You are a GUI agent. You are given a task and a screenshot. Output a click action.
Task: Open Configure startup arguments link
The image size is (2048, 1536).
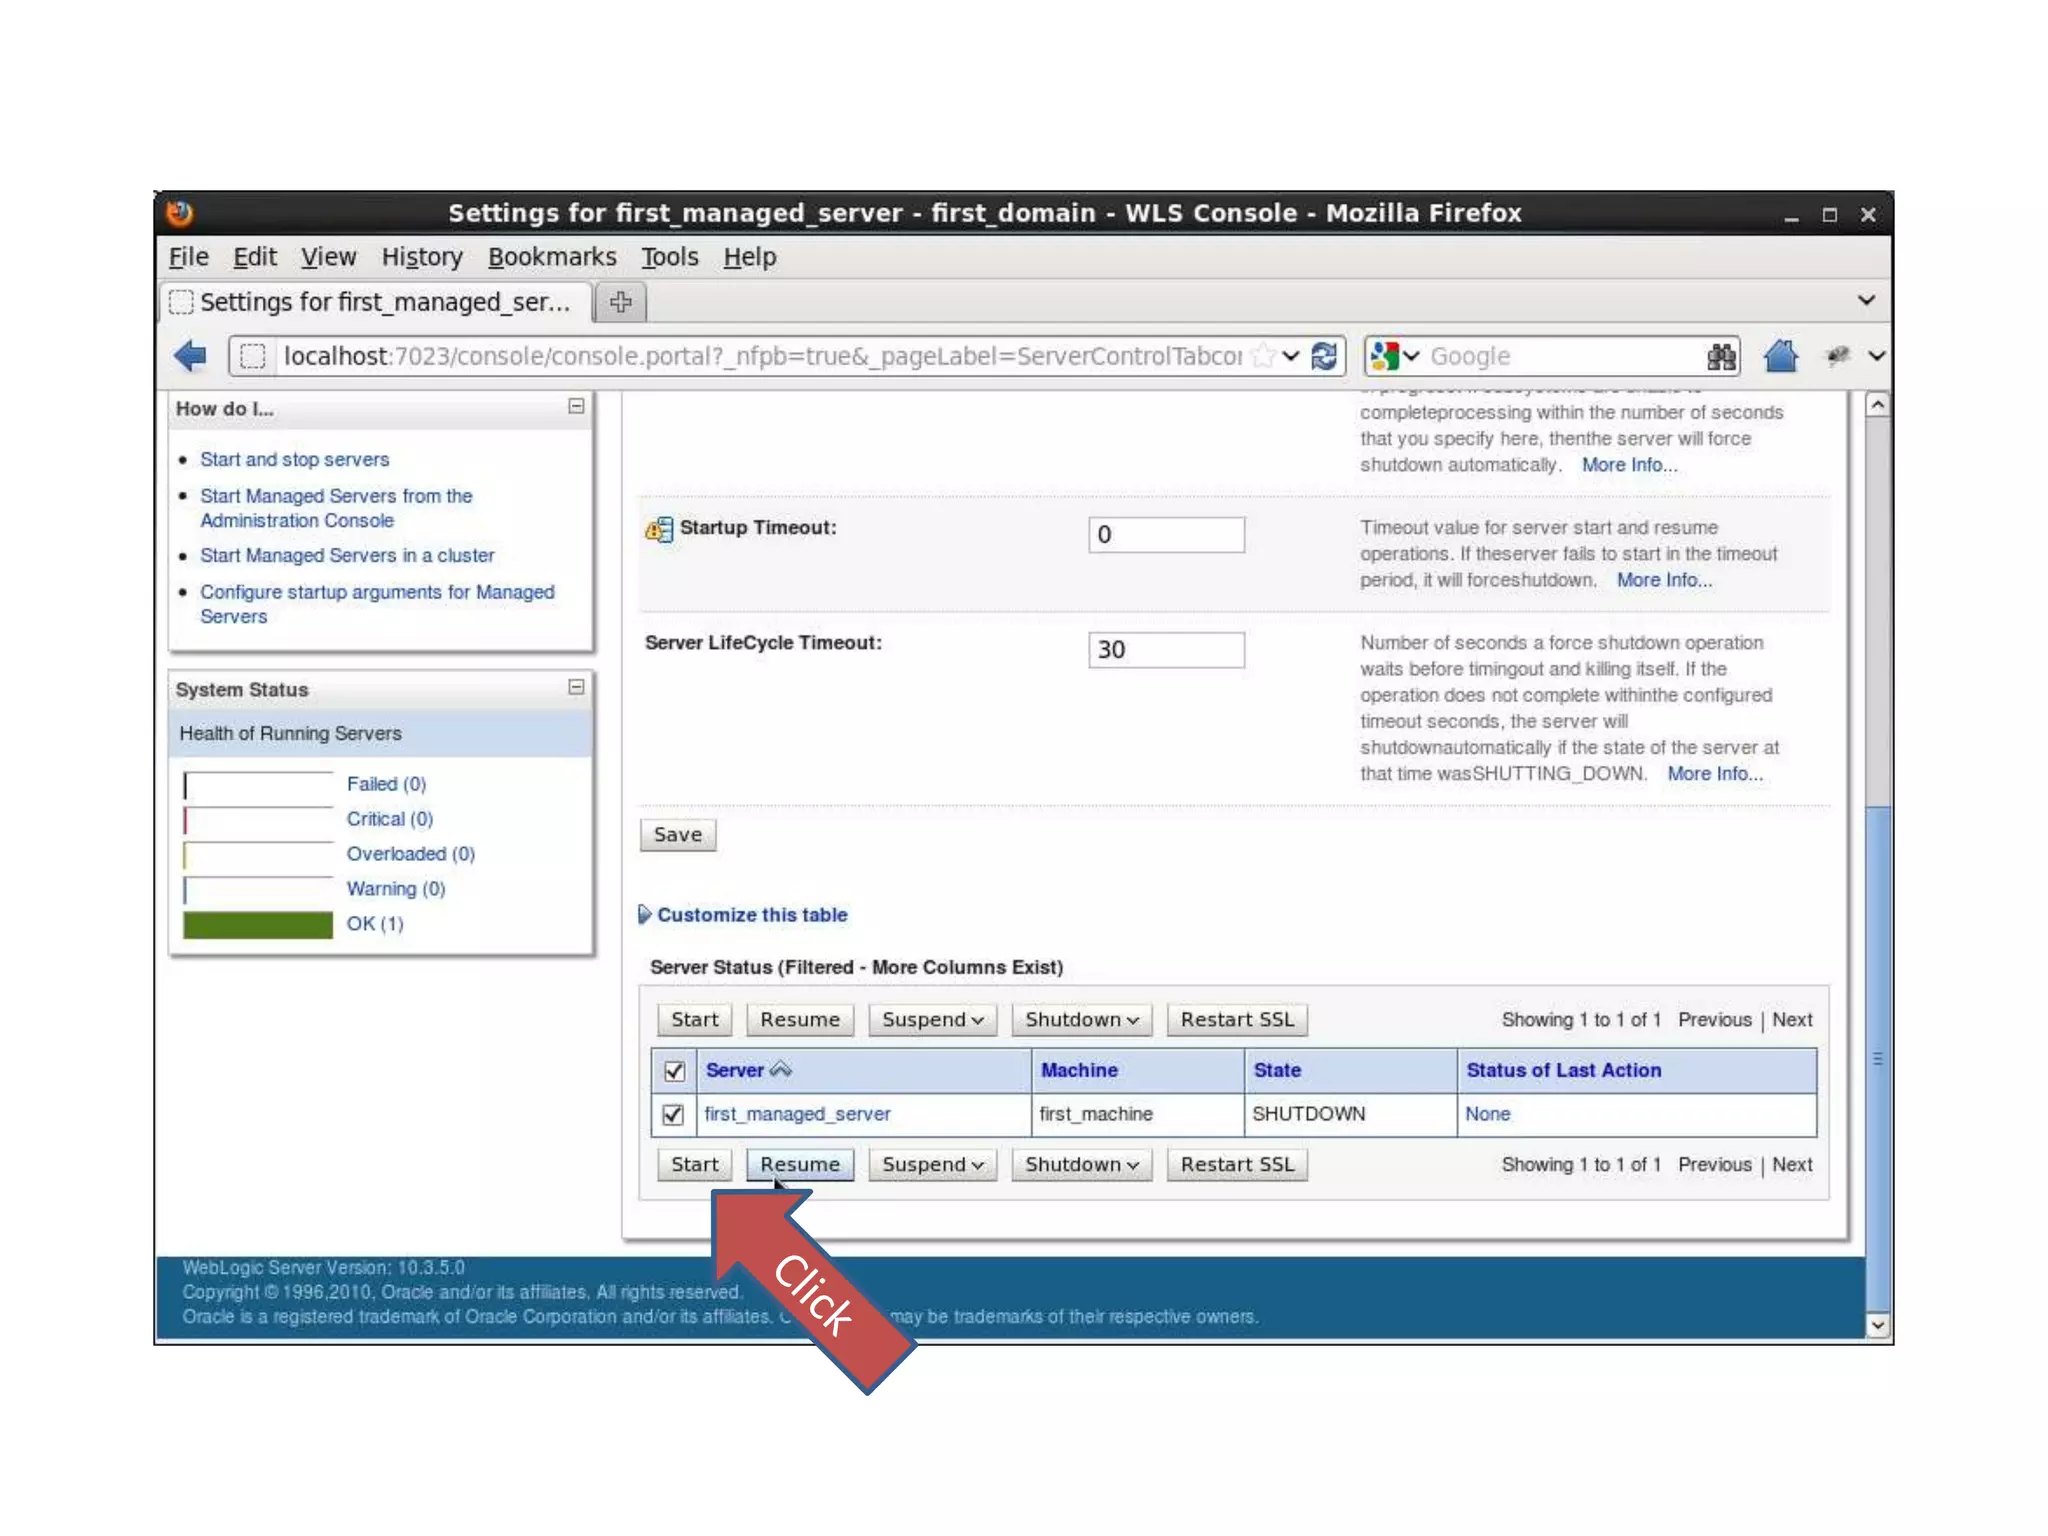(377, 604)
